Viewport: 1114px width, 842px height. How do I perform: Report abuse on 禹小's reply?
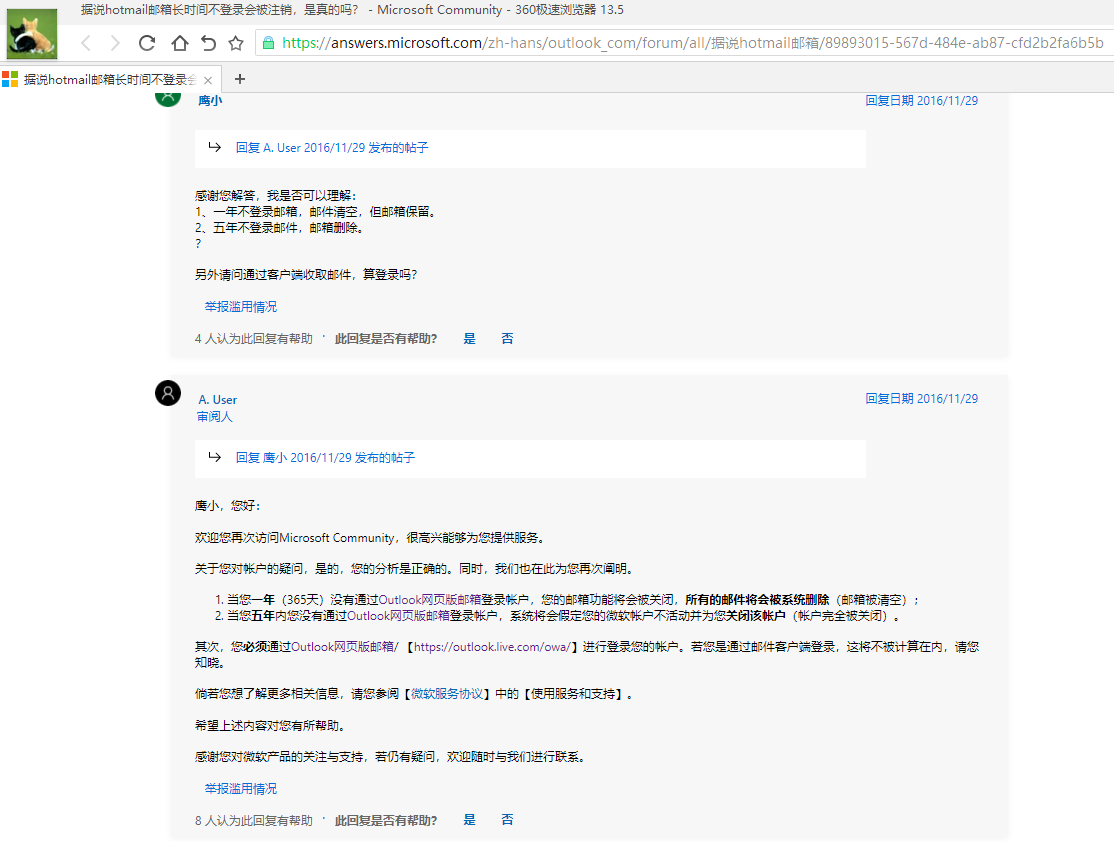[x=241, y=307]
